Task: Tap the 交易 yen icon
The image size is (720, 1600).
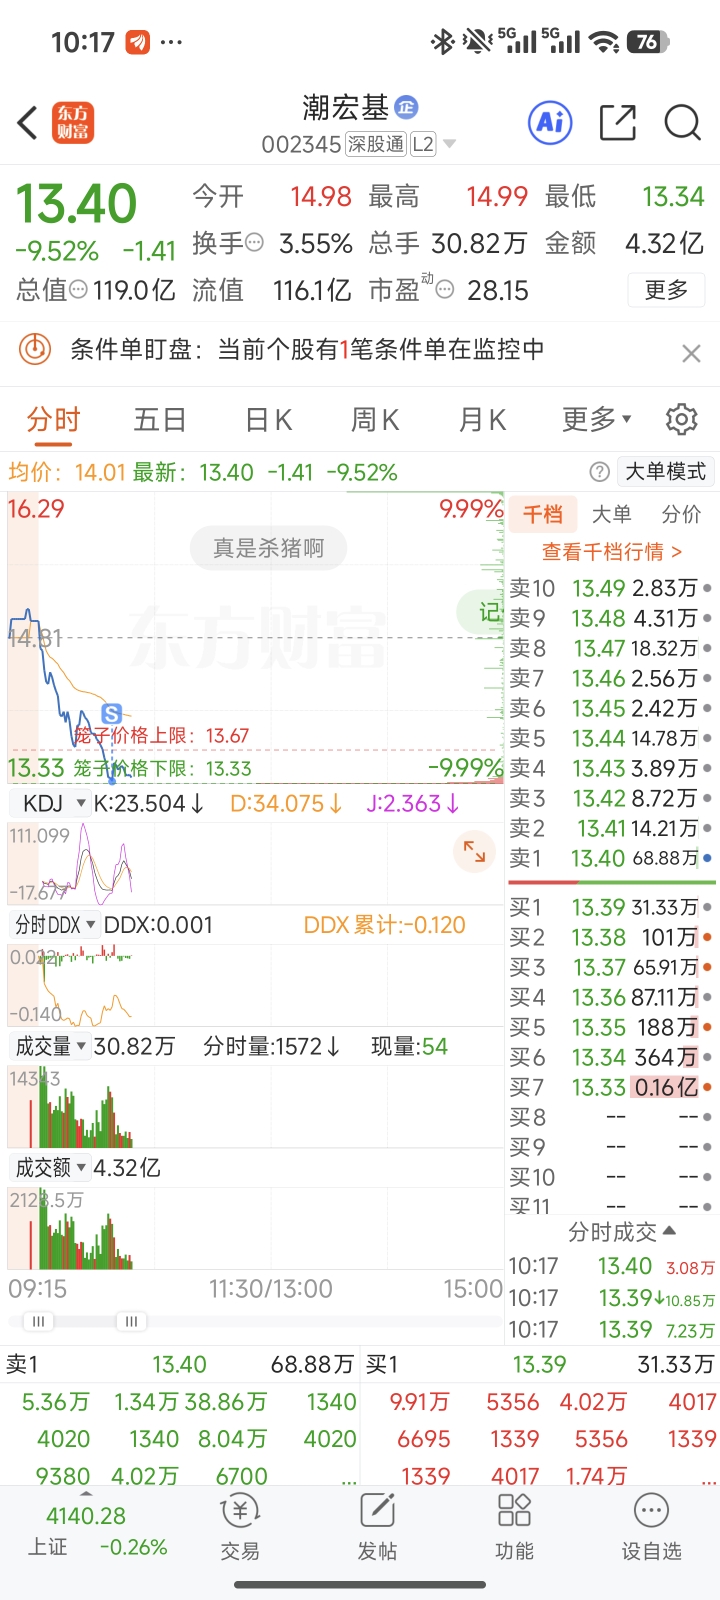Action: [240, 1524]
